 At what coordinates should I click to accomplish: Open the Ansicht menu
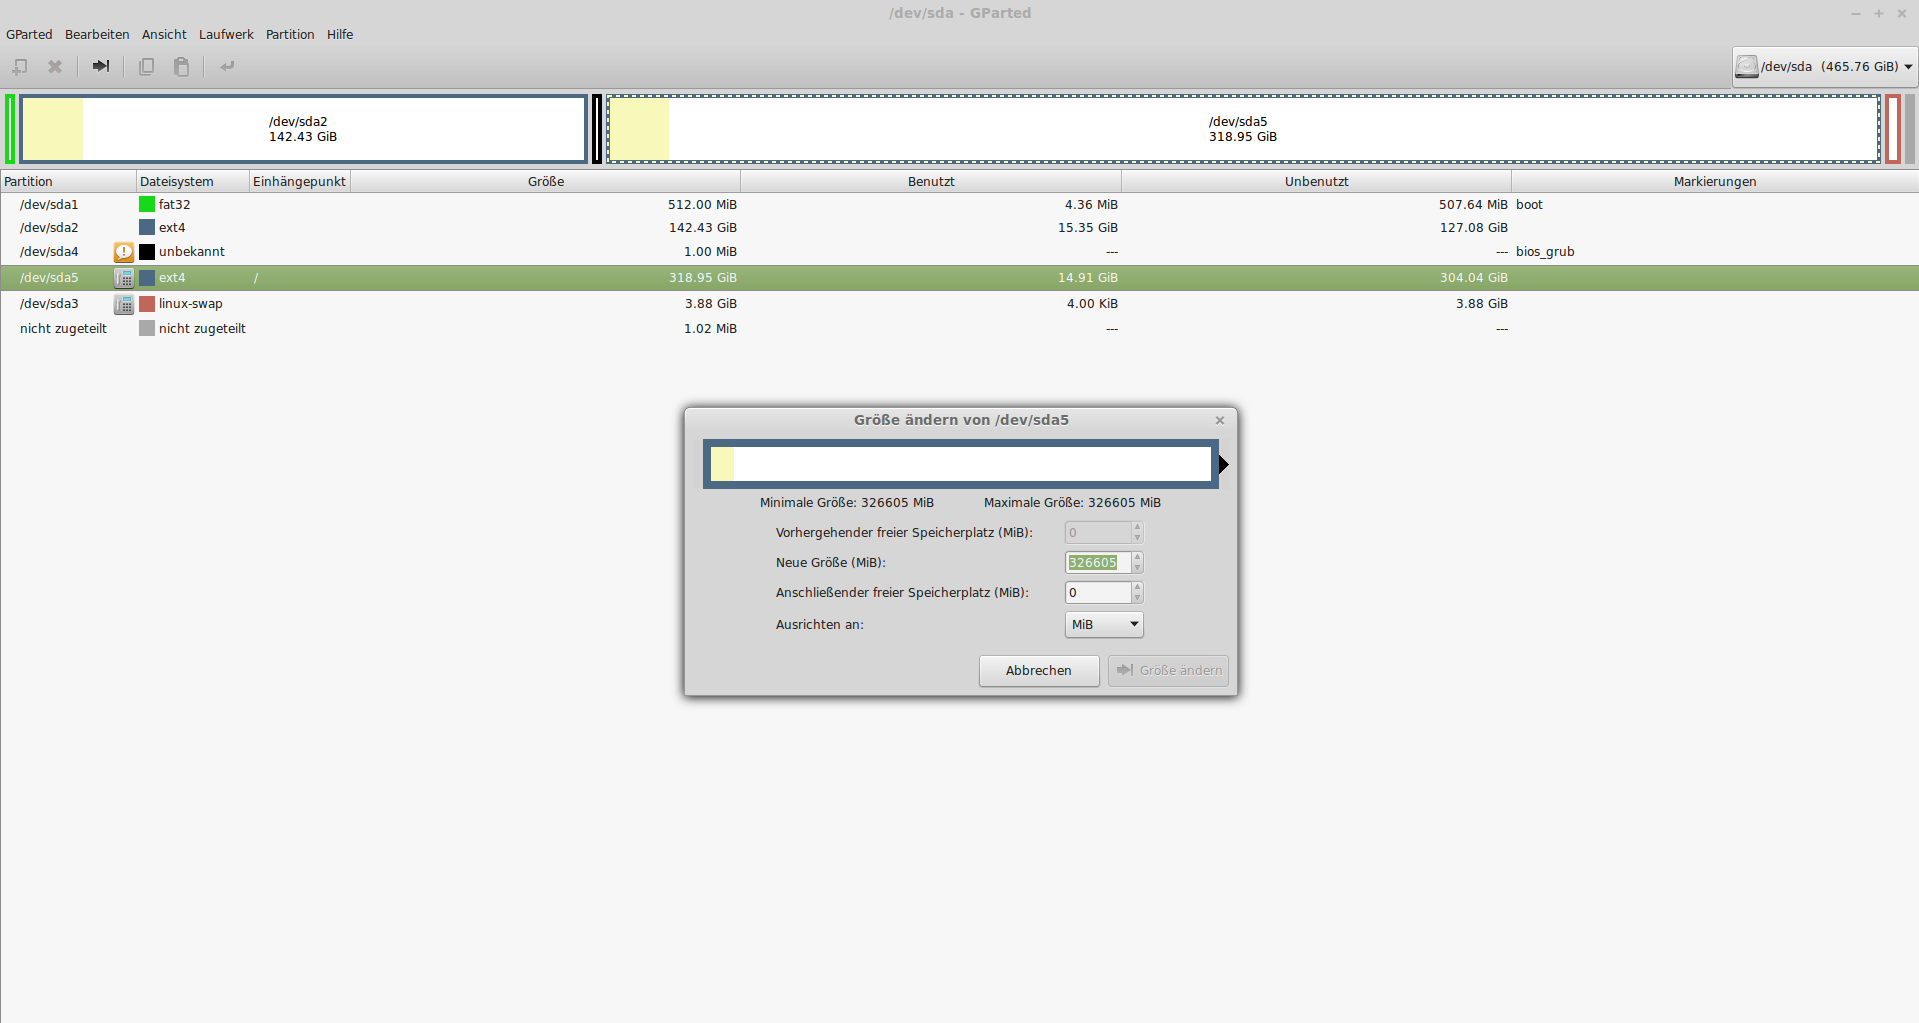pos(164,34)
